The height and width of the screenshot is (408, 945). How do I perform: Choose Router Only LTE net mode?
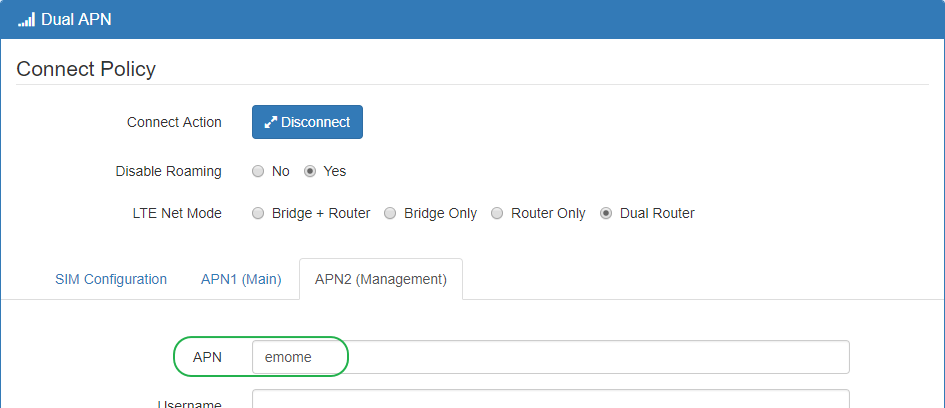497,213
